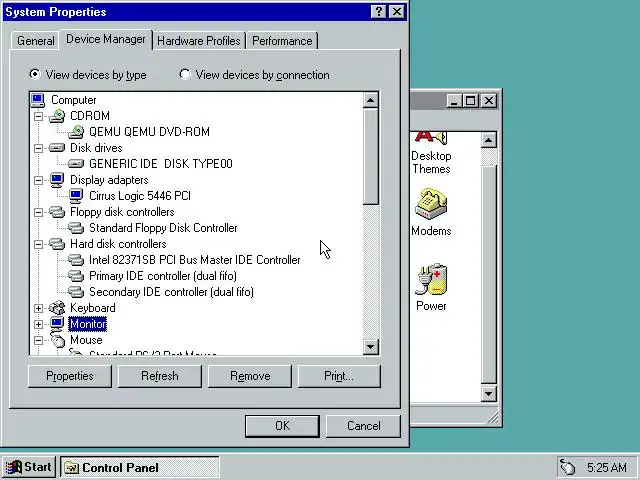Switch to the General tab
The width and height of the screenshot is (640, 480).
click(36, 41)
